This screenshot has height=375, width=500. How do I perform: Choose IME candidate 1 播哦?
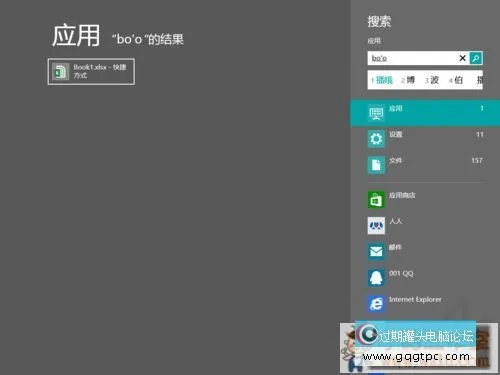point(382,80)
